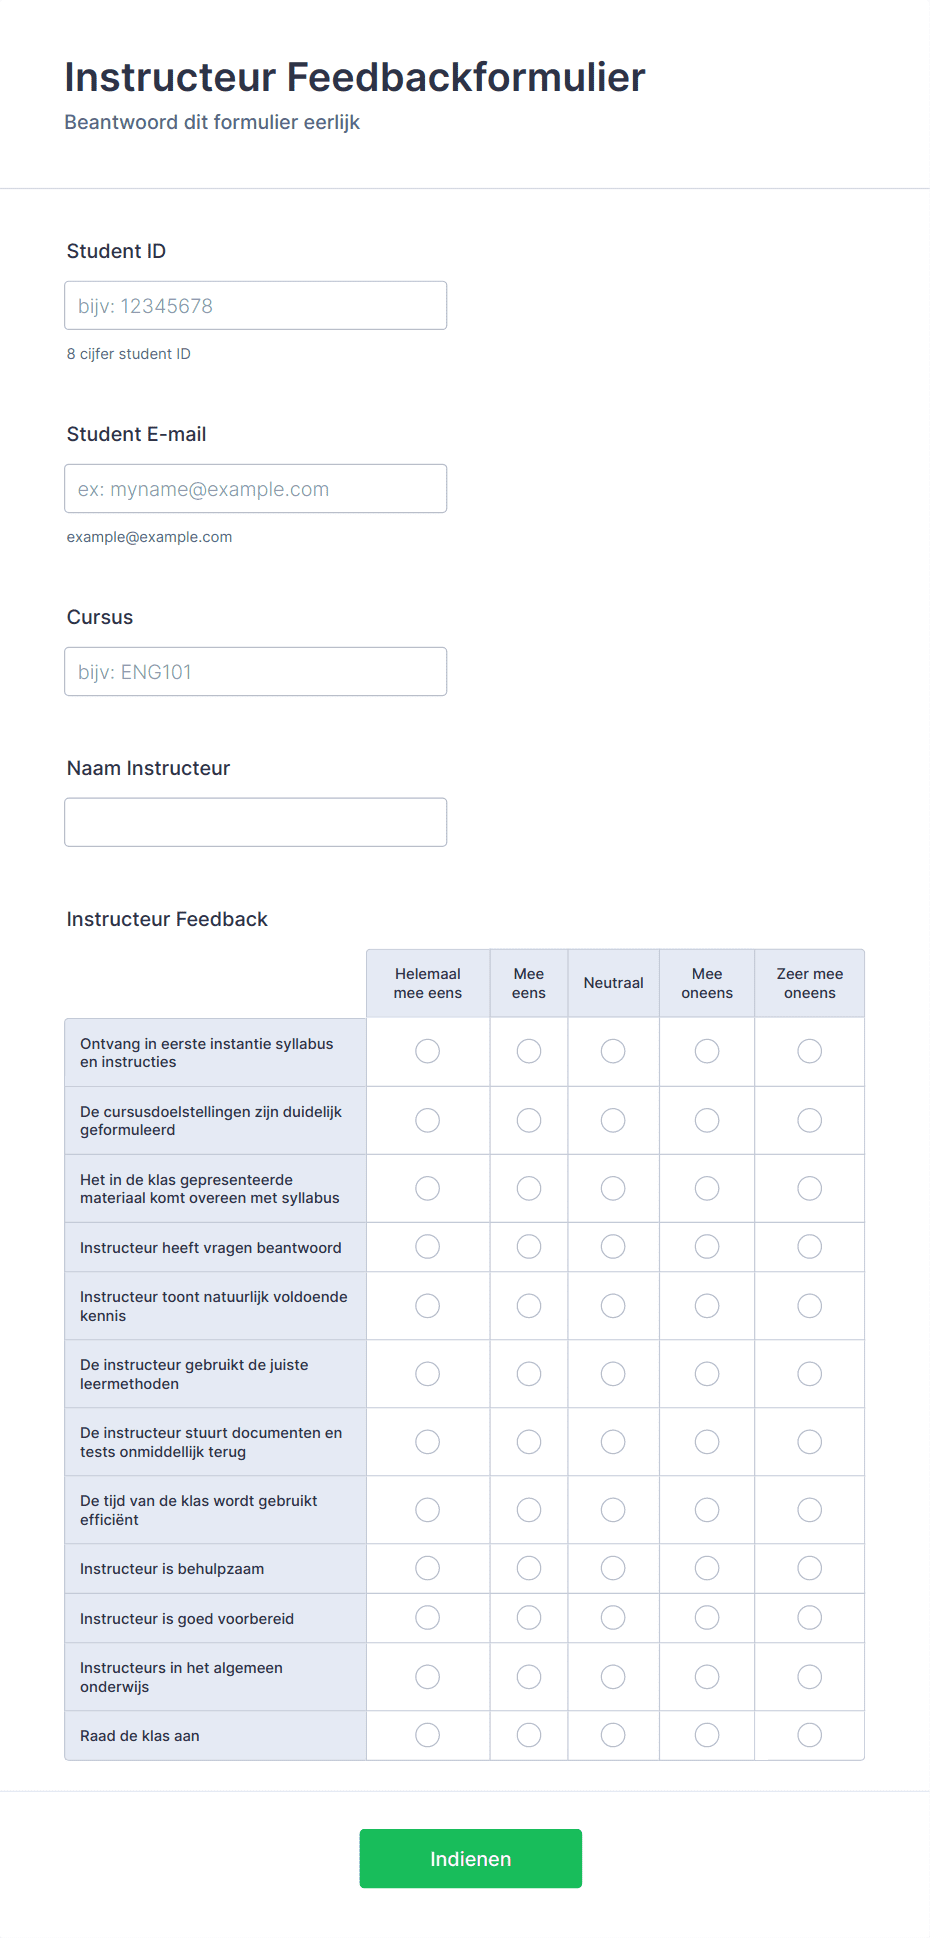The image size is (930, 1938).
Task: Select 'Mee oneens' for instructeur is behulpzaam
Action: coord(706,1568)
